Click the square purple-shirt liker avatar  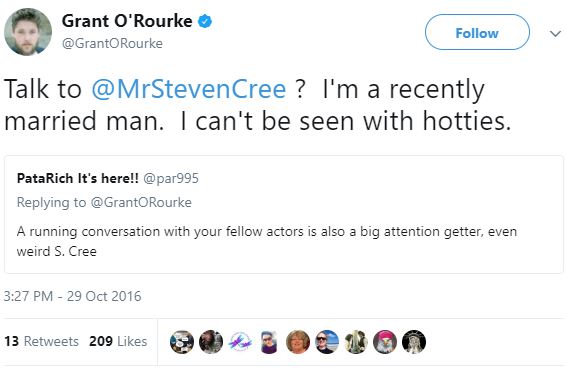(x=269, y=342)
